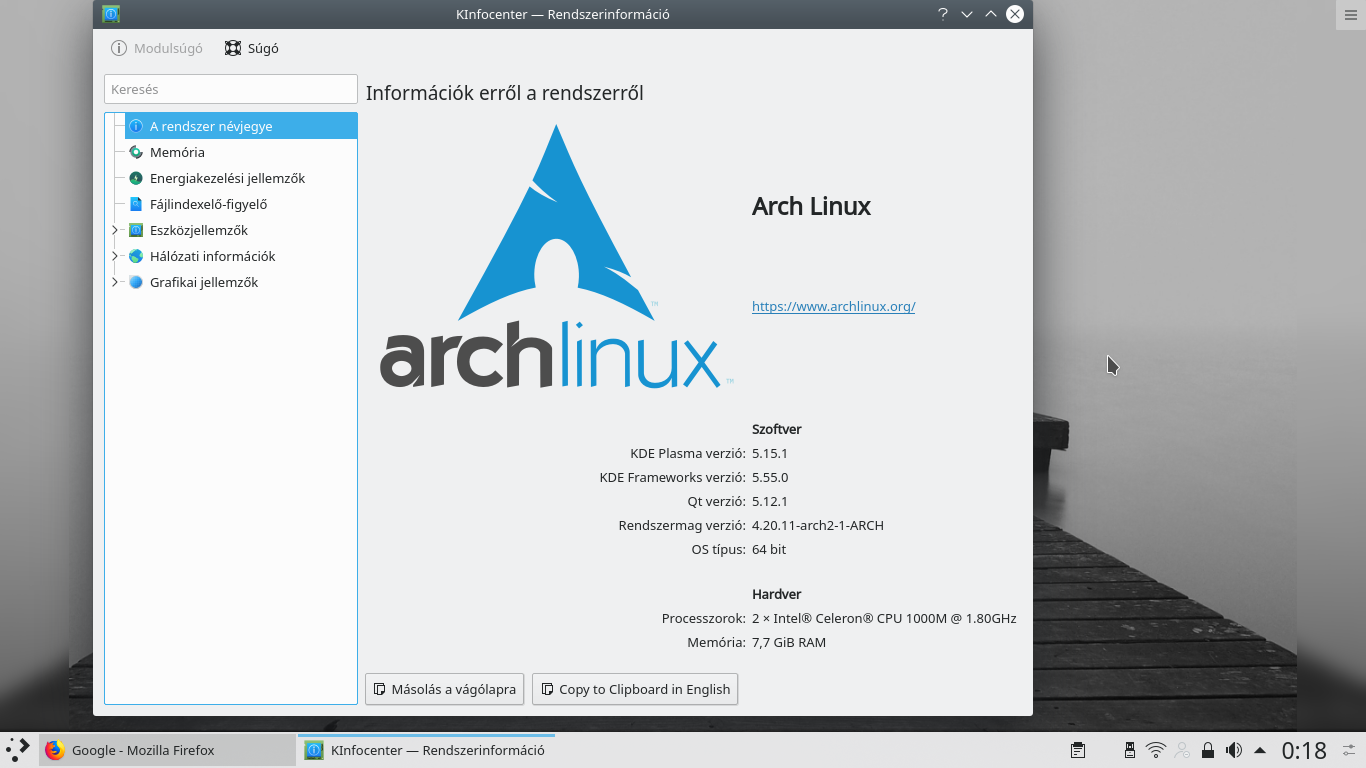Screen dimensions: 1366x768
Task: Open the 0:18 clock in the panel
Action: pos(1304,750)
